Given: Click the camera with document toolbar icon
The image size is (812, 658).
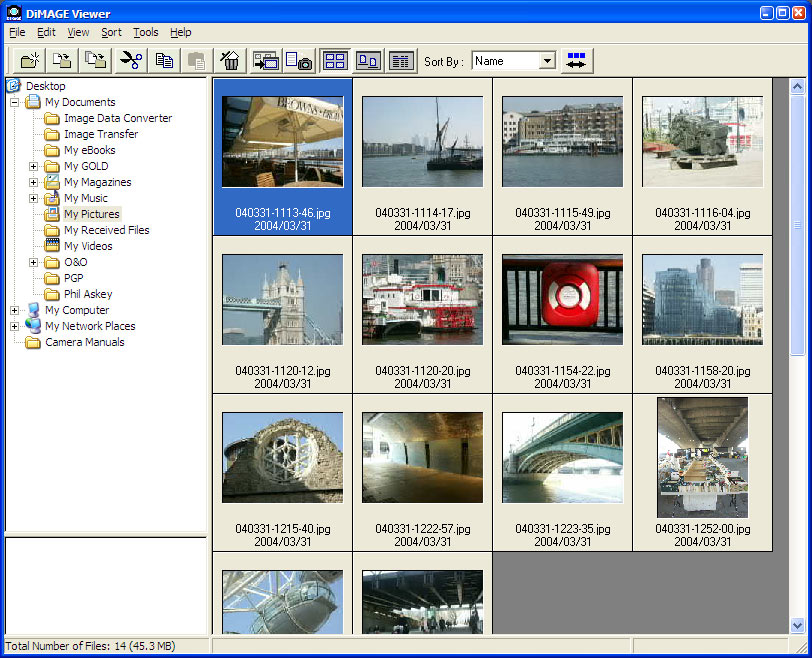Looking at the screenshot, I should point(299,61).
